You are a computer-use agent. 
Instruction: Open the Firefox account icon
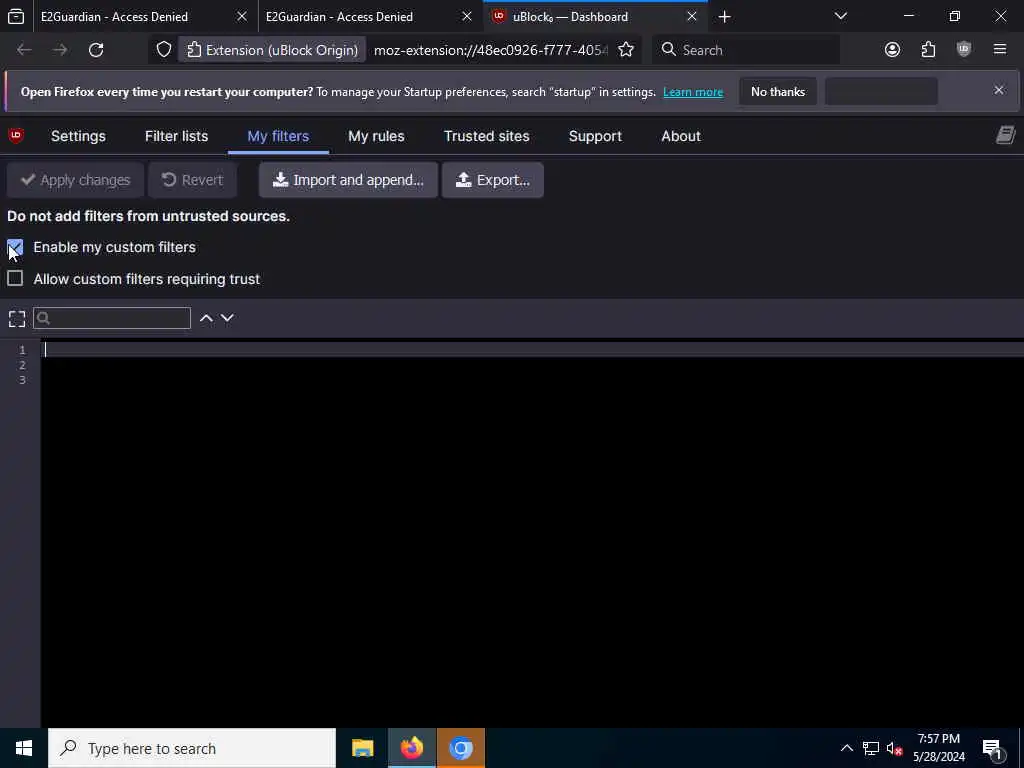[892, 50]
